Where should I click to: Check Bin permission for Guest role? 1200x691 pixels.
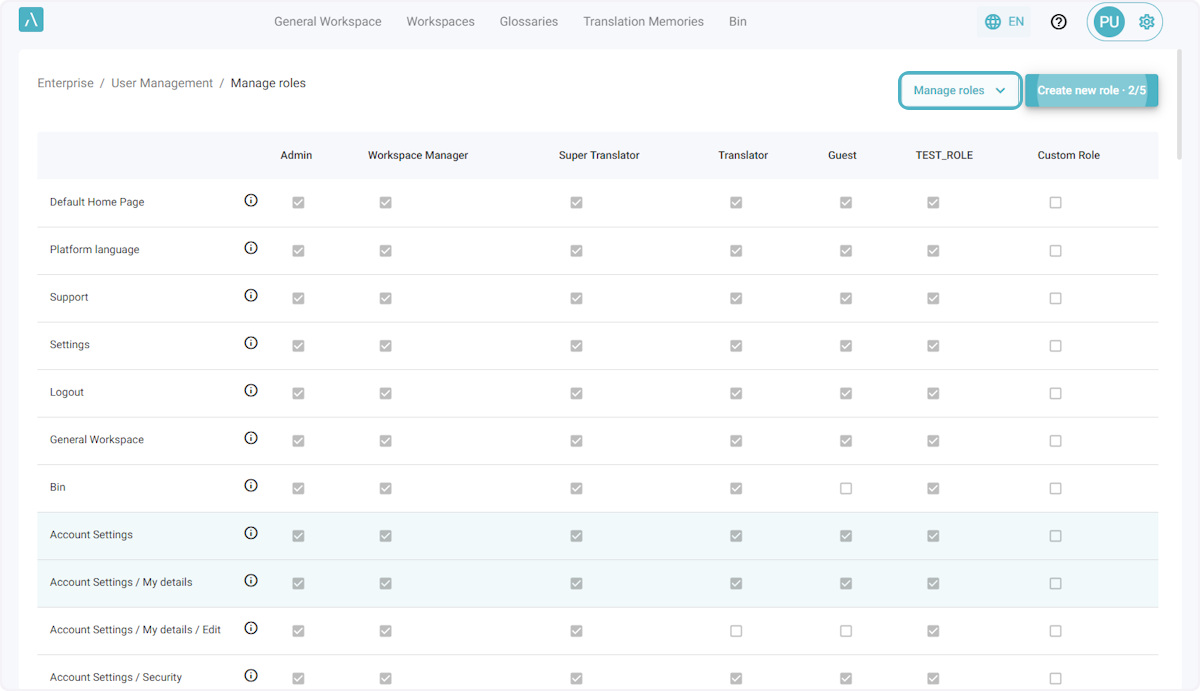click(x=846, y=489)
